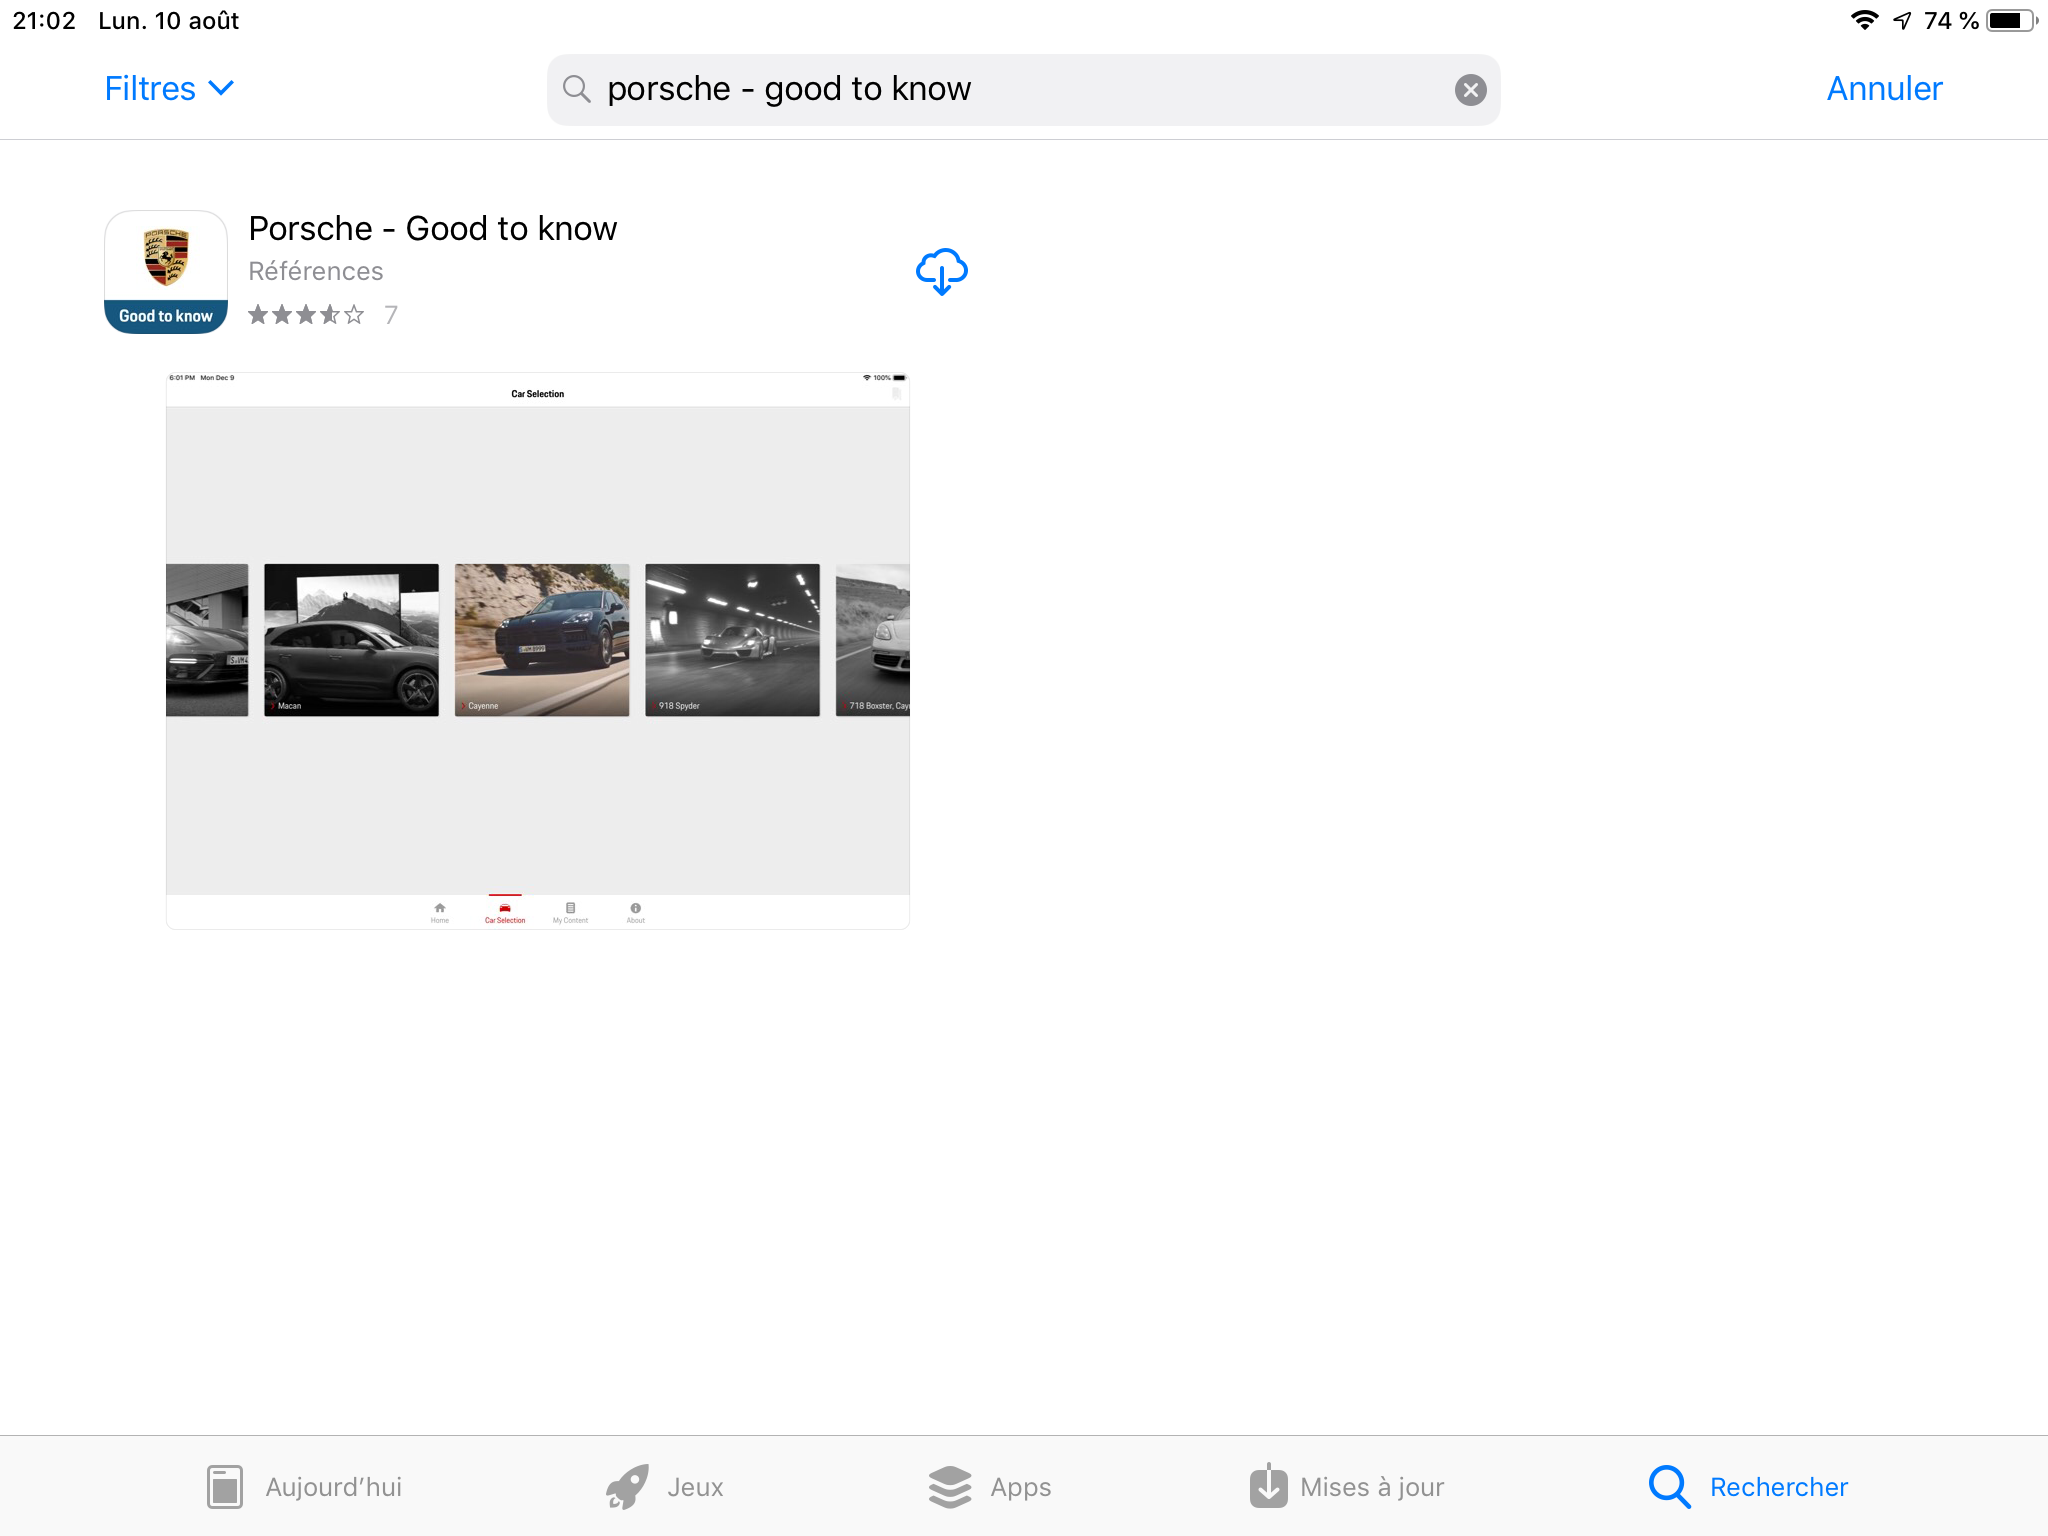The image size is (2048, 1536).
Task: Tap the Macan car preview image
Action: click(351, 640)
